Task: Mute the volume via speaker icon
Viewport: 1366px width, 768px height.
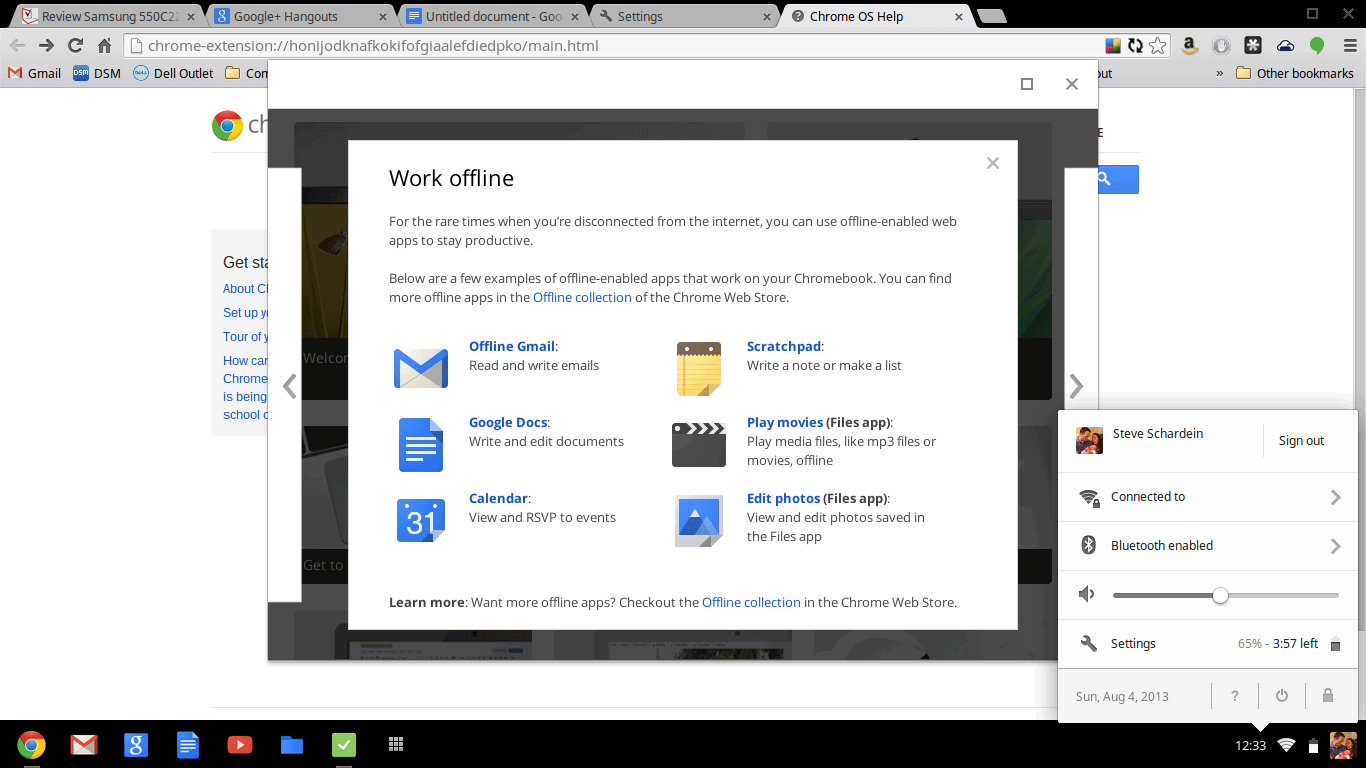Action: click(x=1087, y=595)
